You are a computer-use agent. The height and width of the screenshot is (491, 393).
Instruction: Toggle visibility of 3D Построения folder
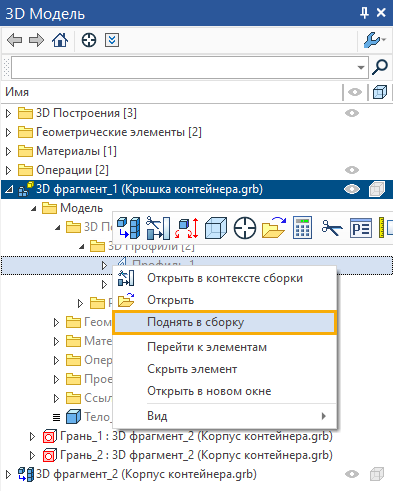click(x=352, y=113)
